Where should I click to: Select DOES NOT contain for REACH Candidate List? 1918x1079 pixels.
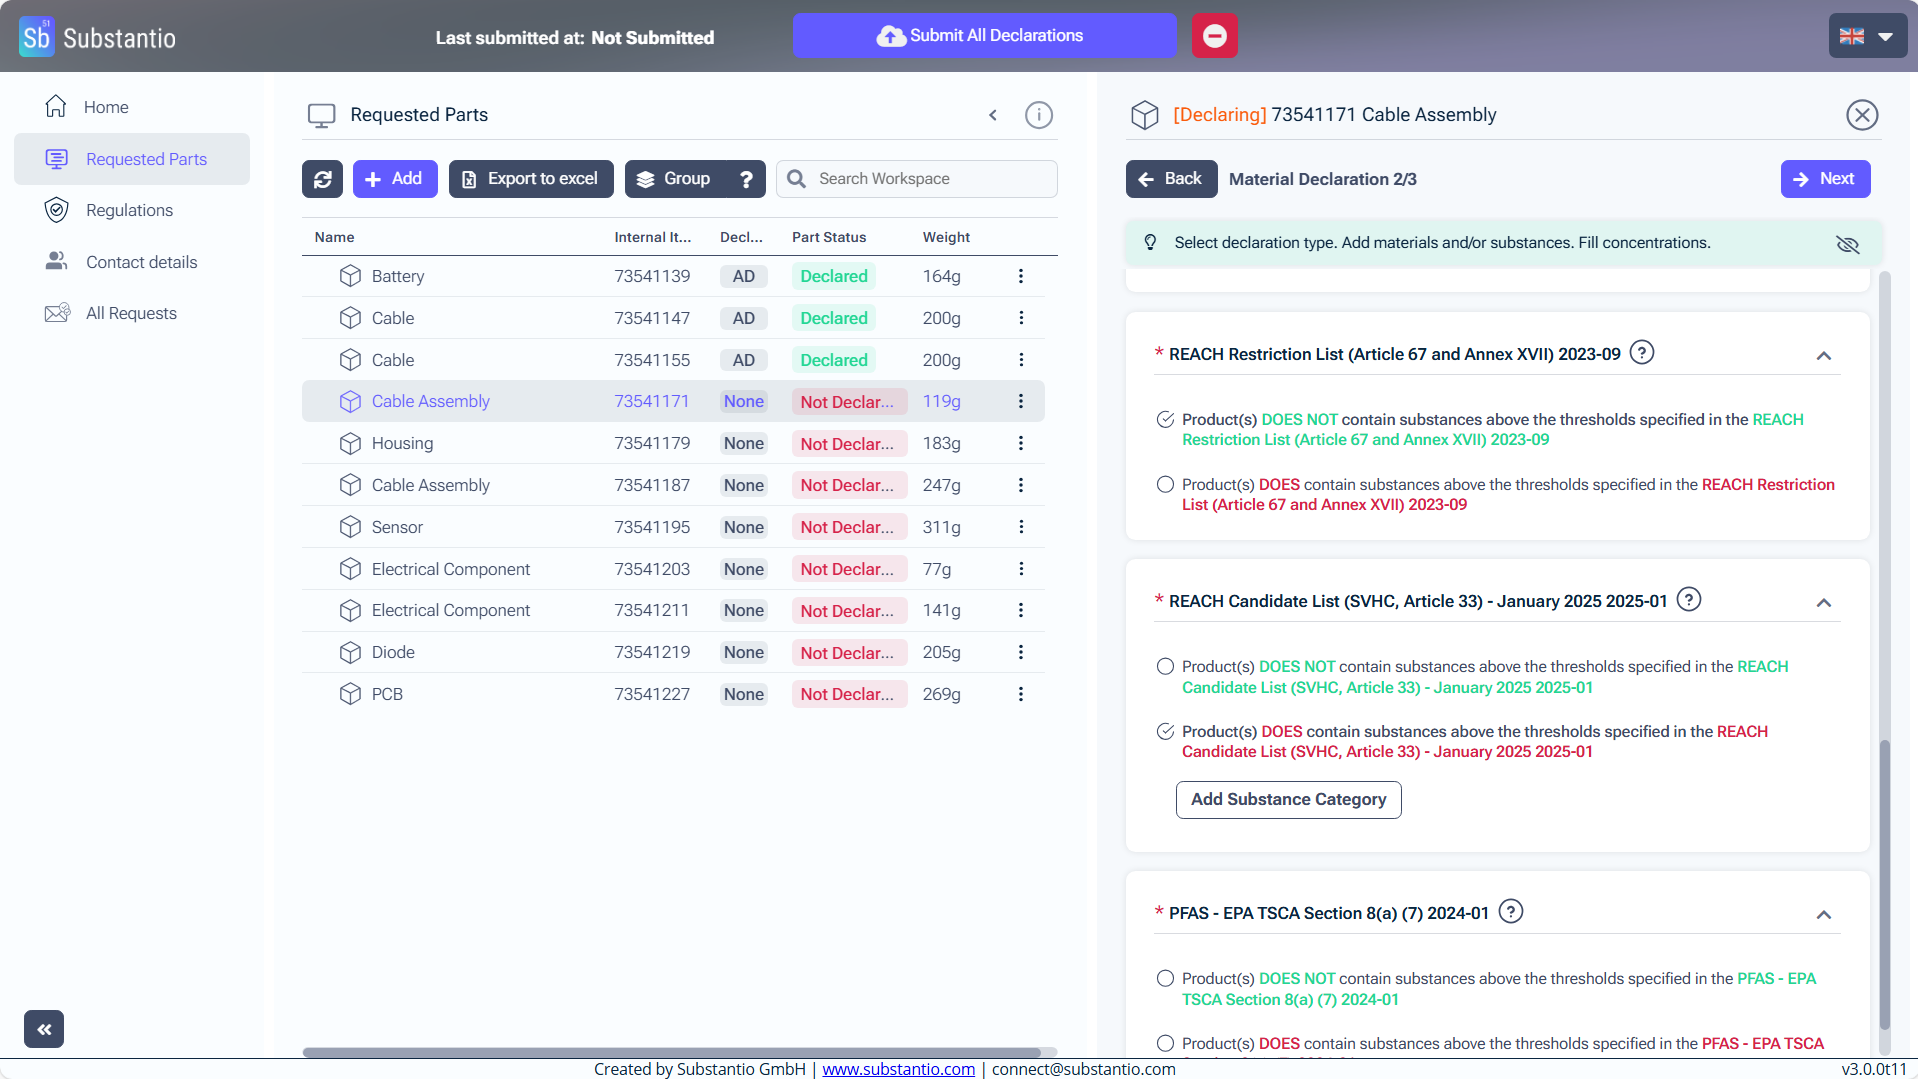[x=1165, y=667]
